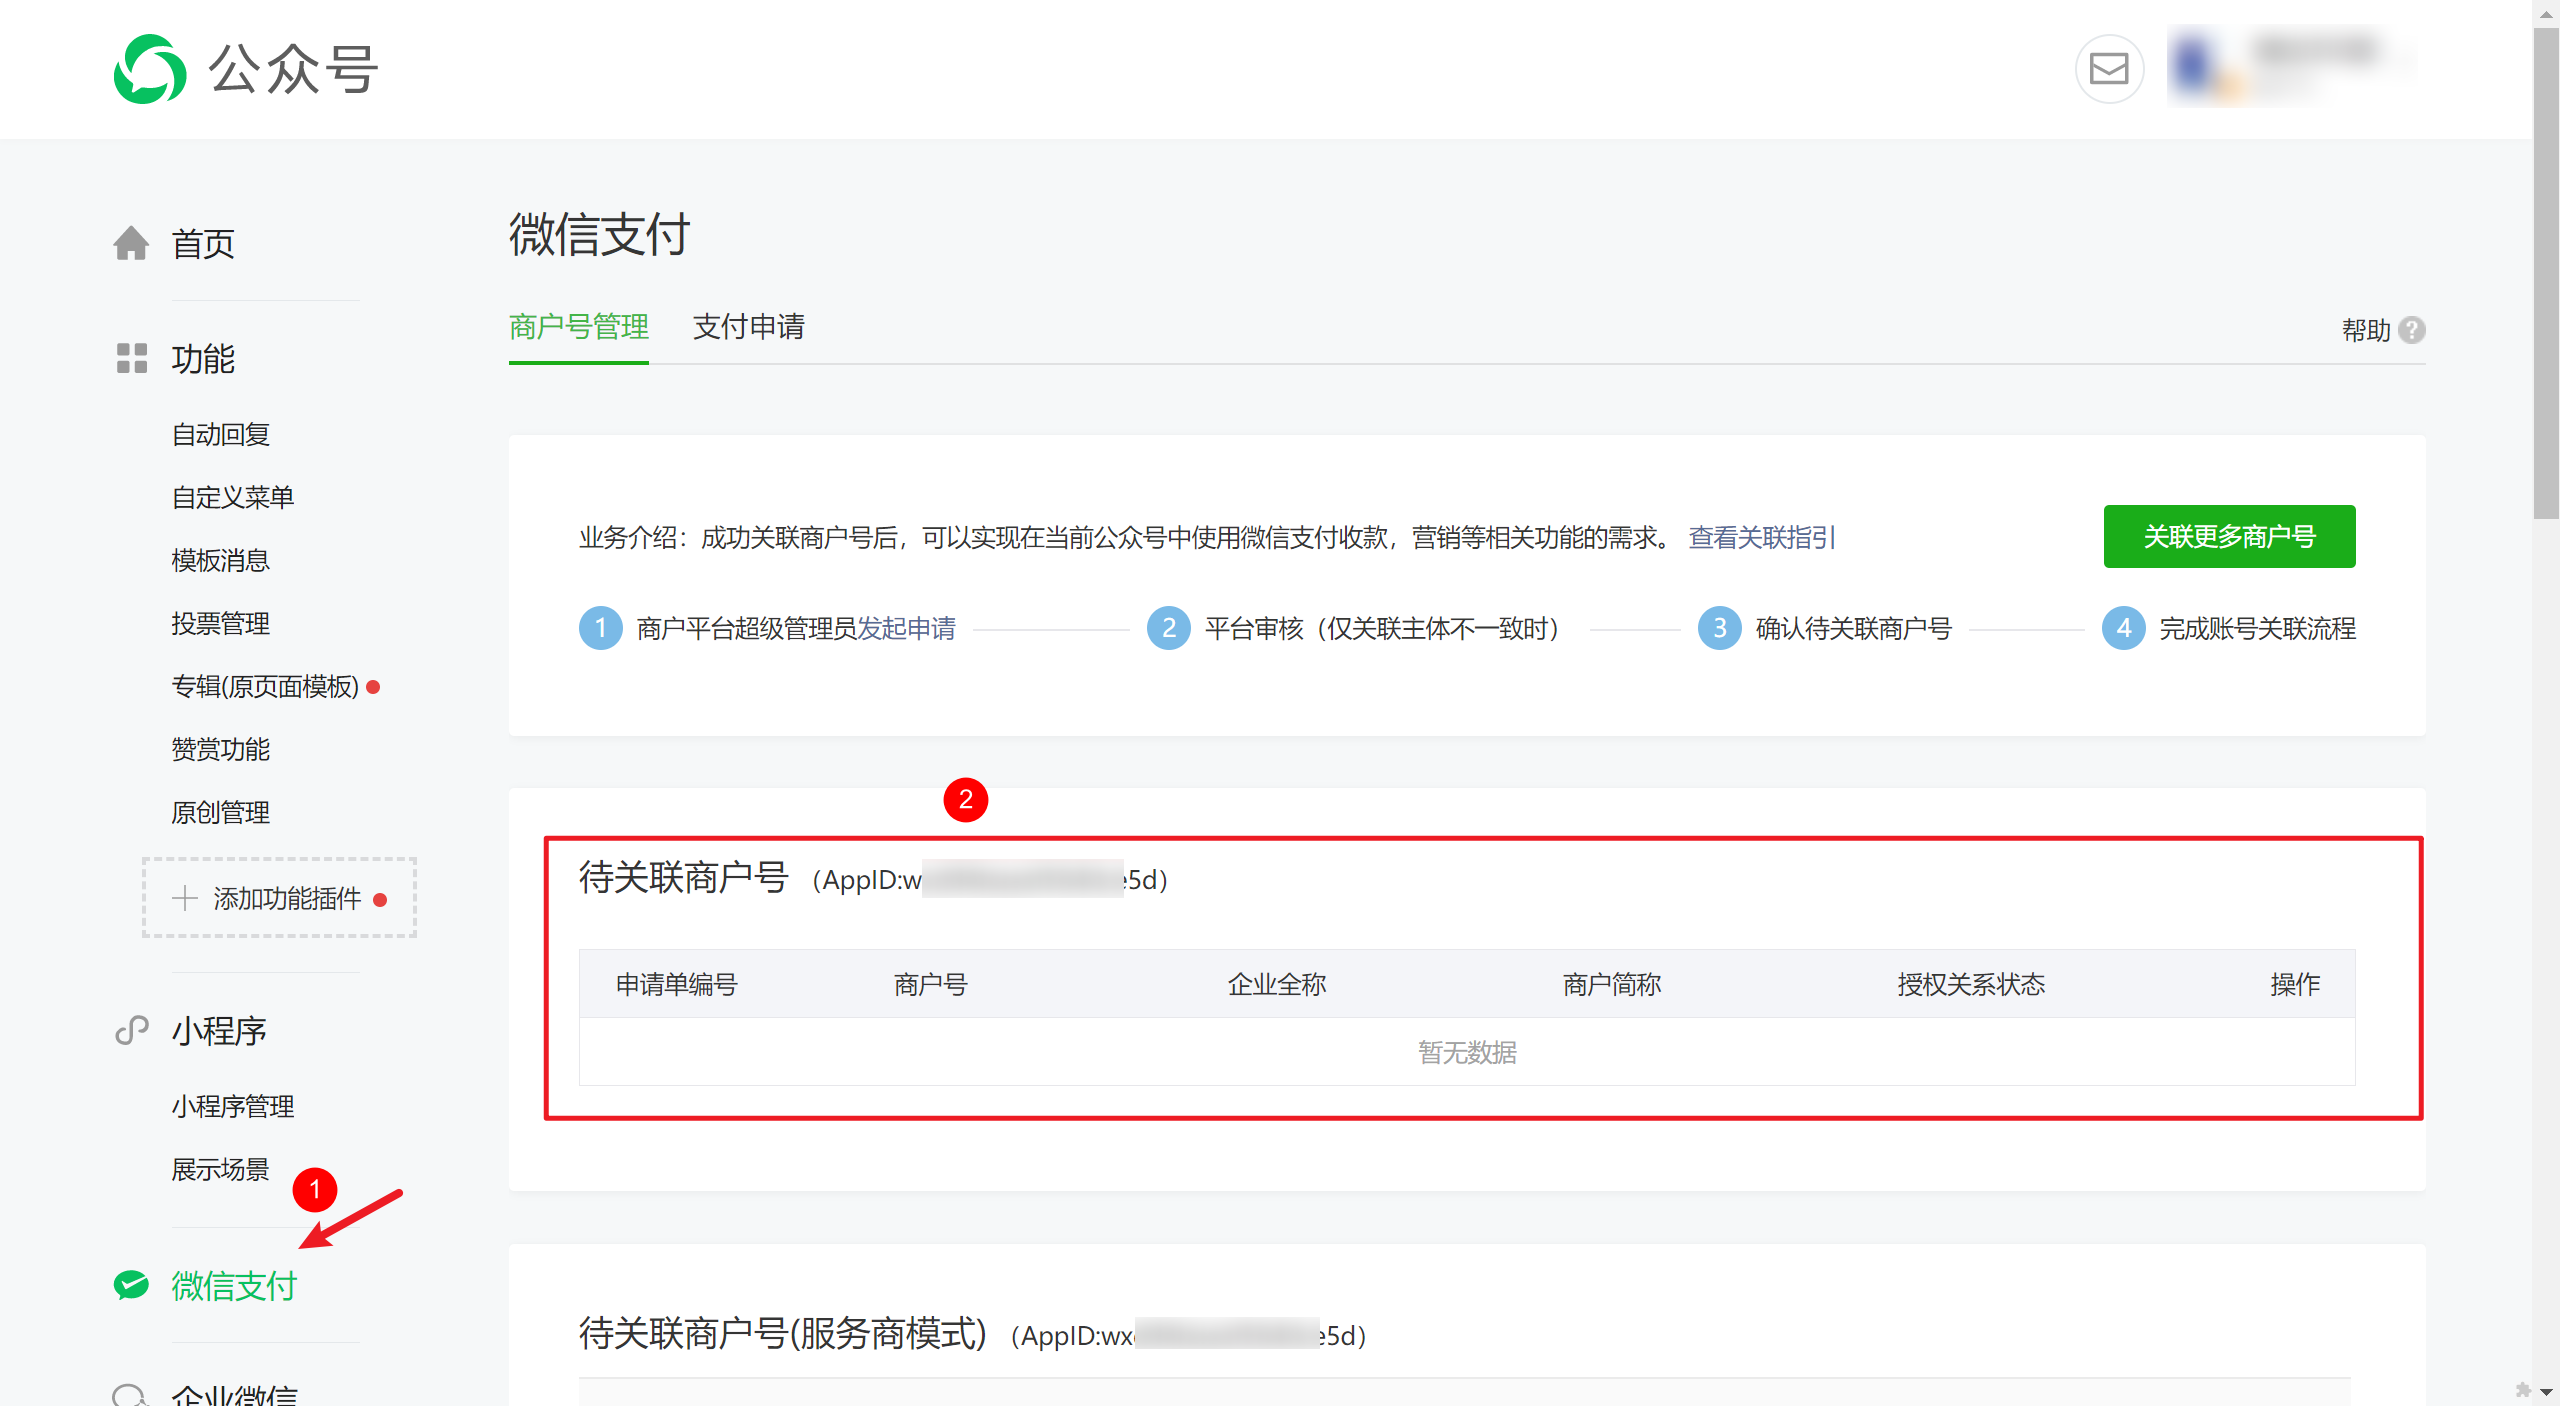Open 投票管理 in the sidebar
The height and width of the screenshot is (1406, 2560).
221,624
